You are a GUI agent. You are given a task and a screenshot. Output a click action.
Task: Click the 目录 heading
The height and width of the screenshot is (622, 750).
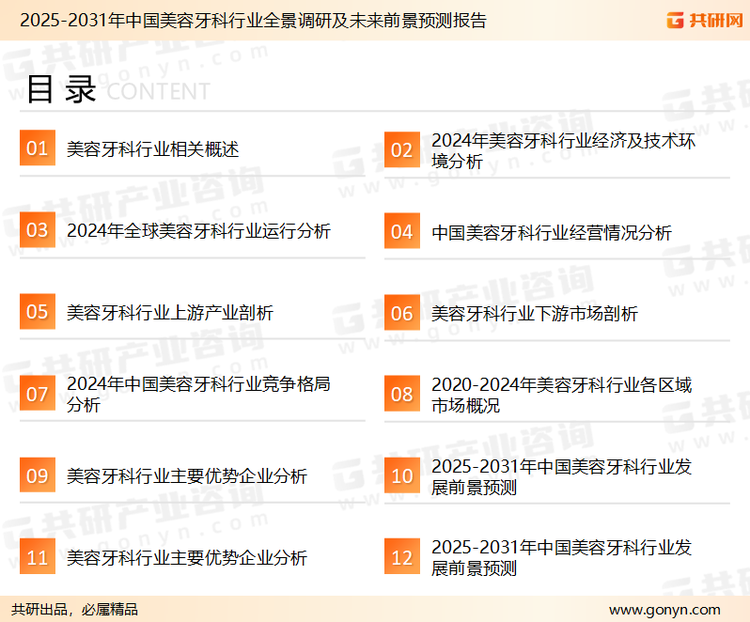[x=61, y=89]
